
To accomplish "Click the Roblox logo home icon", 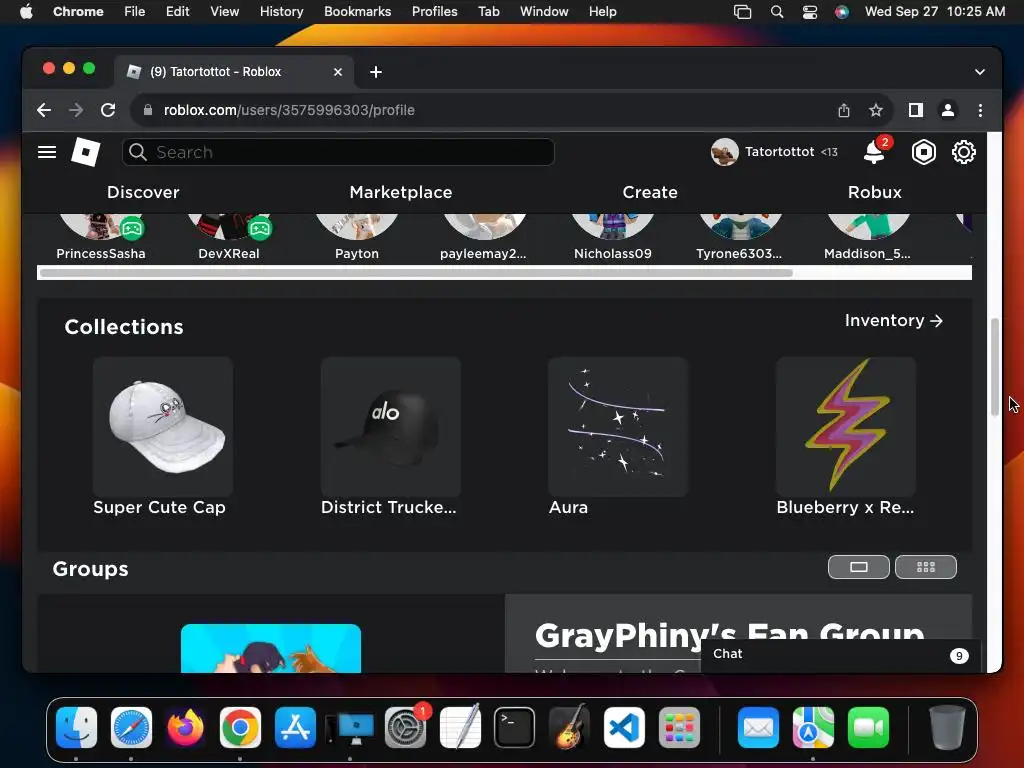I will coord(86,152).
